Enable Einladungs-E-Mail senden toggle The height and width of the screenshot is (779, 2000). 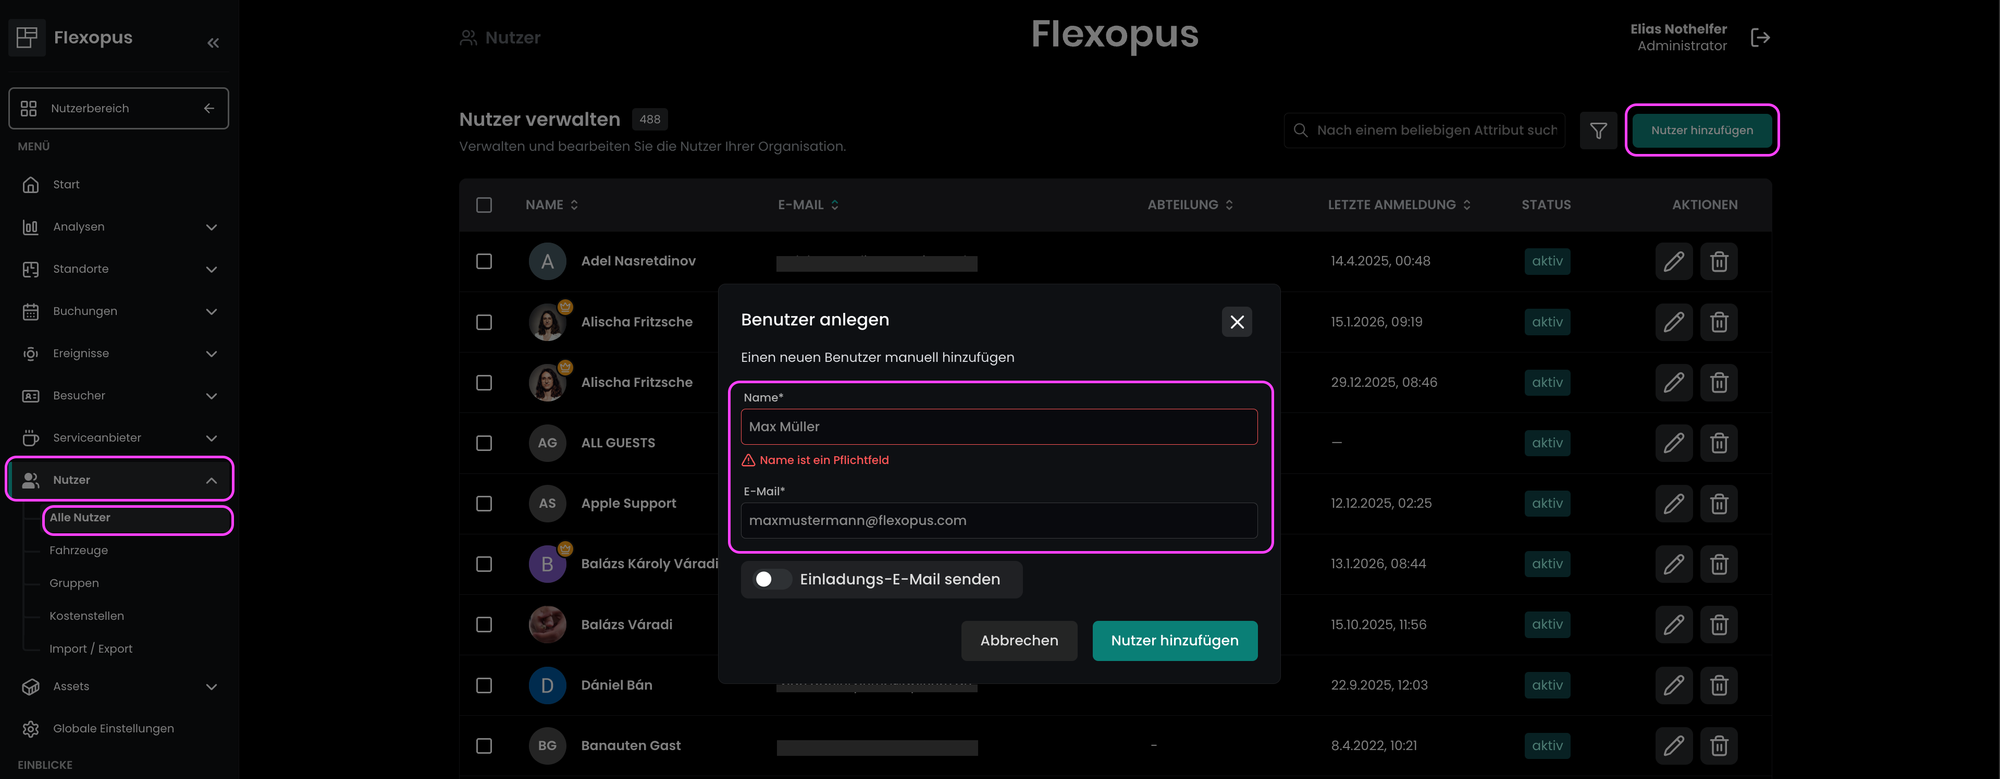click(x=770, y=580)
